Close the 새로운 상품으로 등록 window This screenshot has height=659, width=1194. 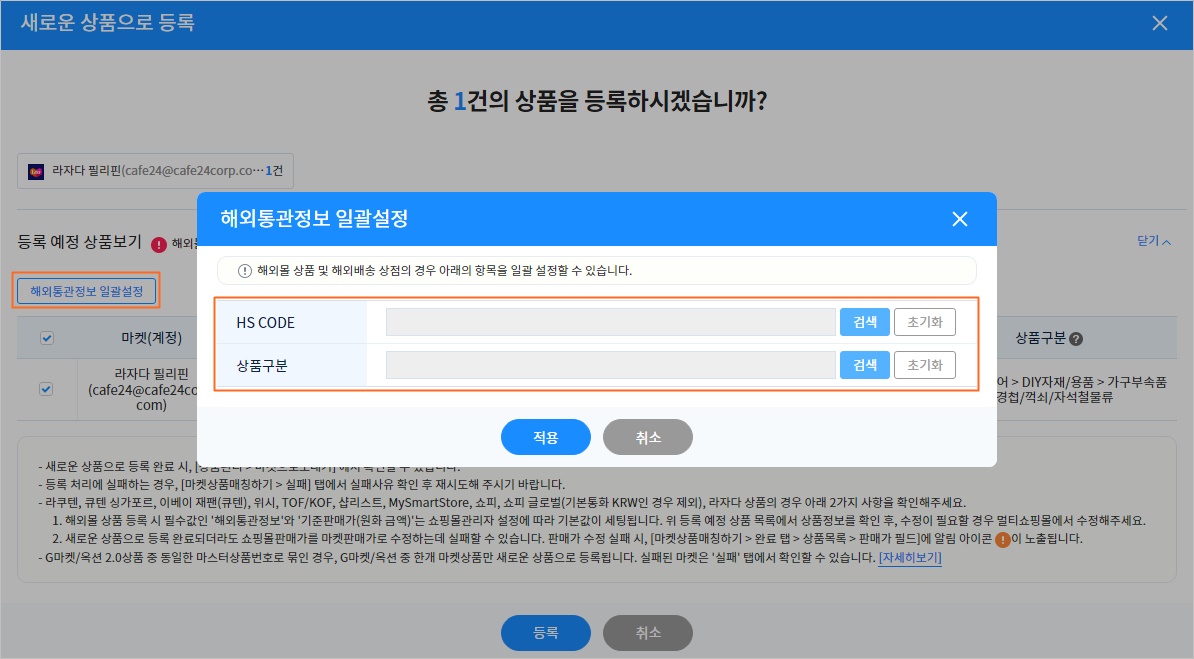(x=1160, y=24)
